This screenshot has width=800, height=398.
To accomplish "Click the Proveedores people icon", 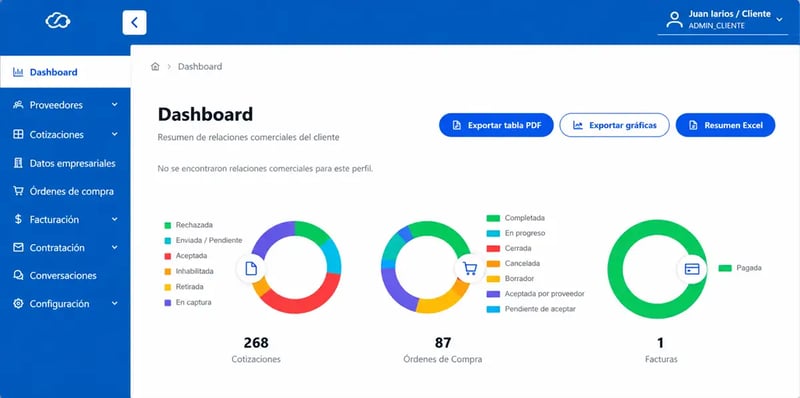I will coord(18,105).
